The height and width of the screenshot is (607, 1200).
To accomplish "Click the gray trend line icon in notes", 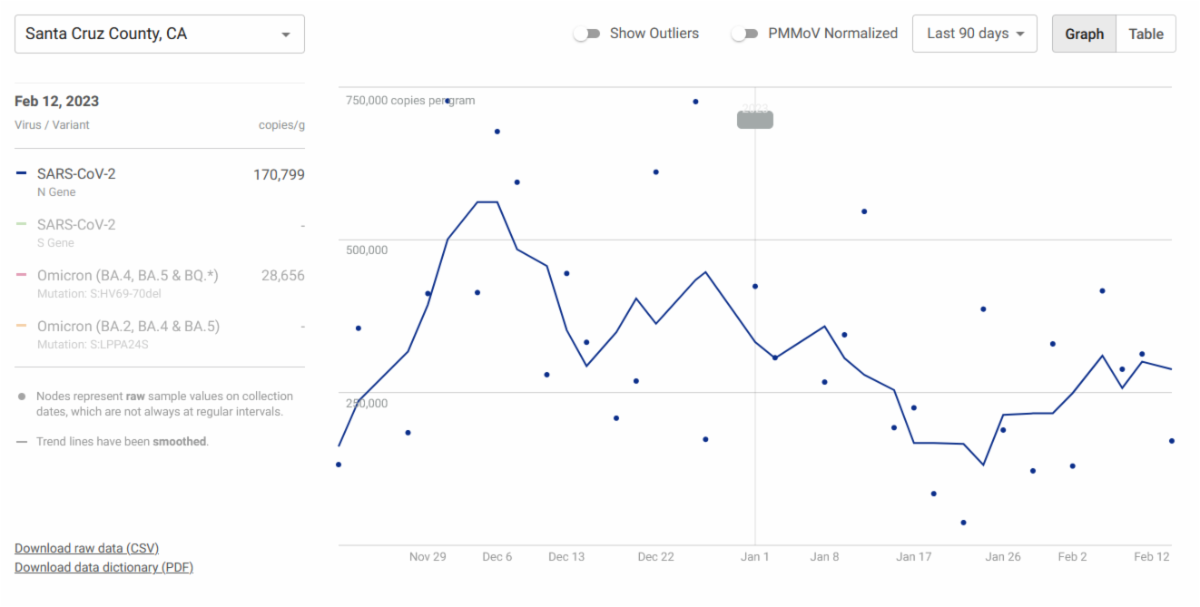I will click(22, 441).
